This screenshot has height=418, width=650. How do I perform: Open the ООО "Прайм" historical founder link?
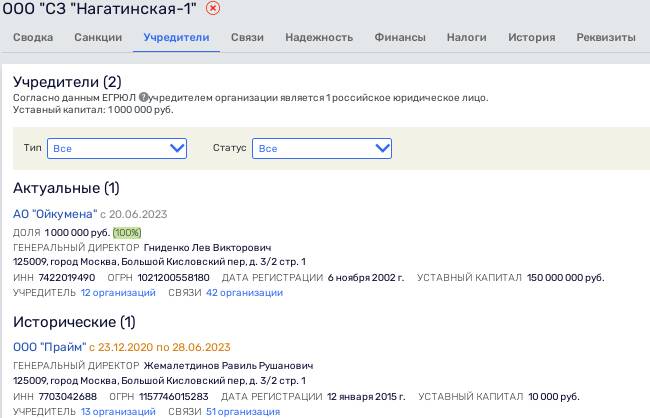click(49, 347)
